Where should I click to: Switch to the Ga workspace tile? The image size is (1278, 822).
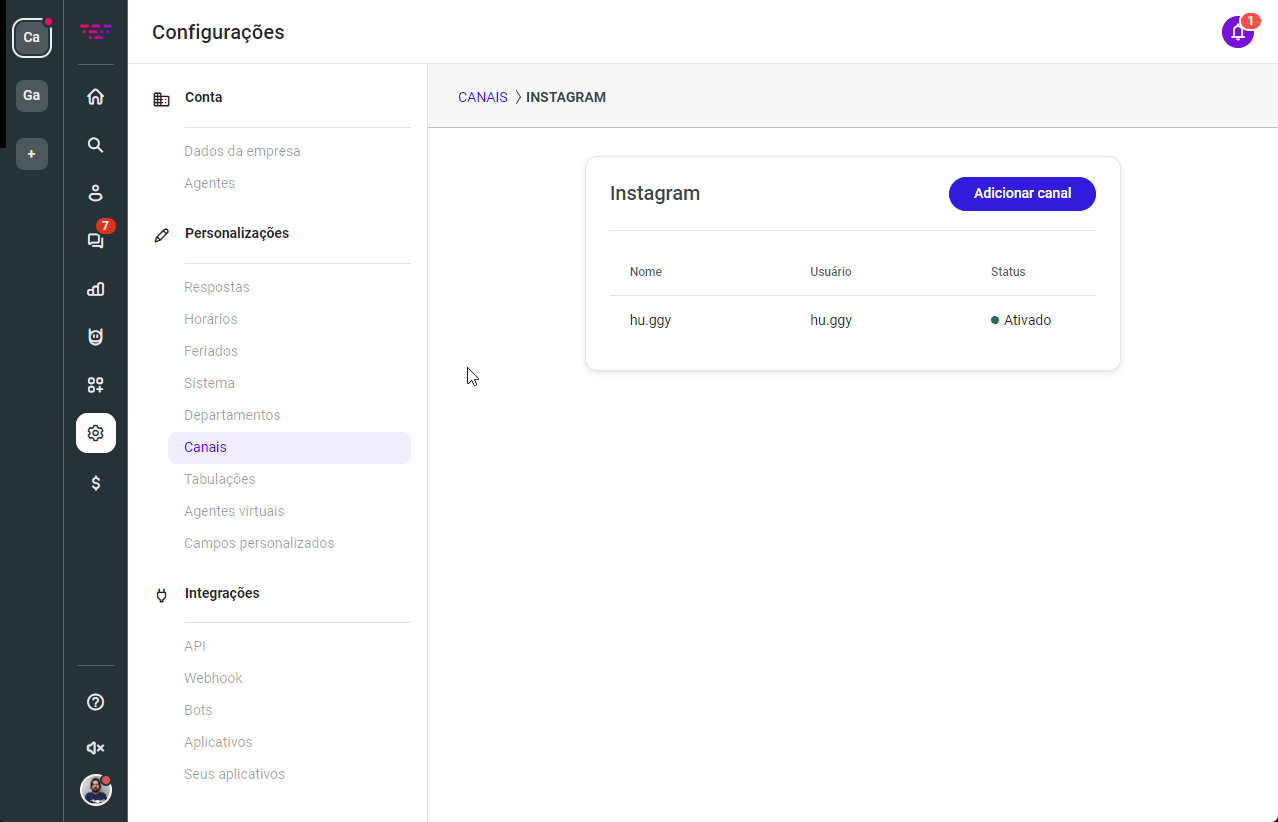(32, 95)
